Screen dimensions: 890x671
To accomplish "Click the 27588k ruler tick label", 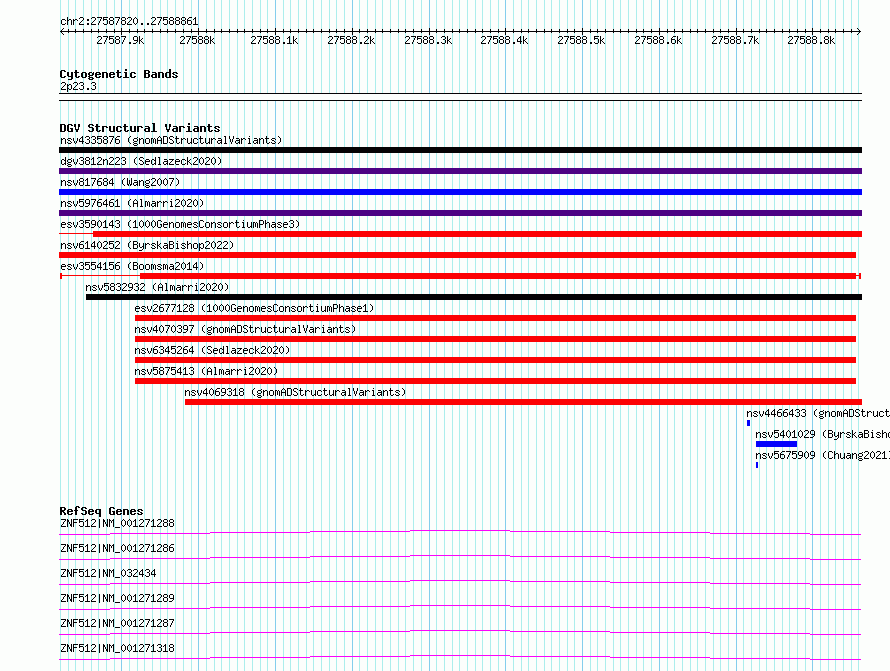I will [x=197, y=40].
